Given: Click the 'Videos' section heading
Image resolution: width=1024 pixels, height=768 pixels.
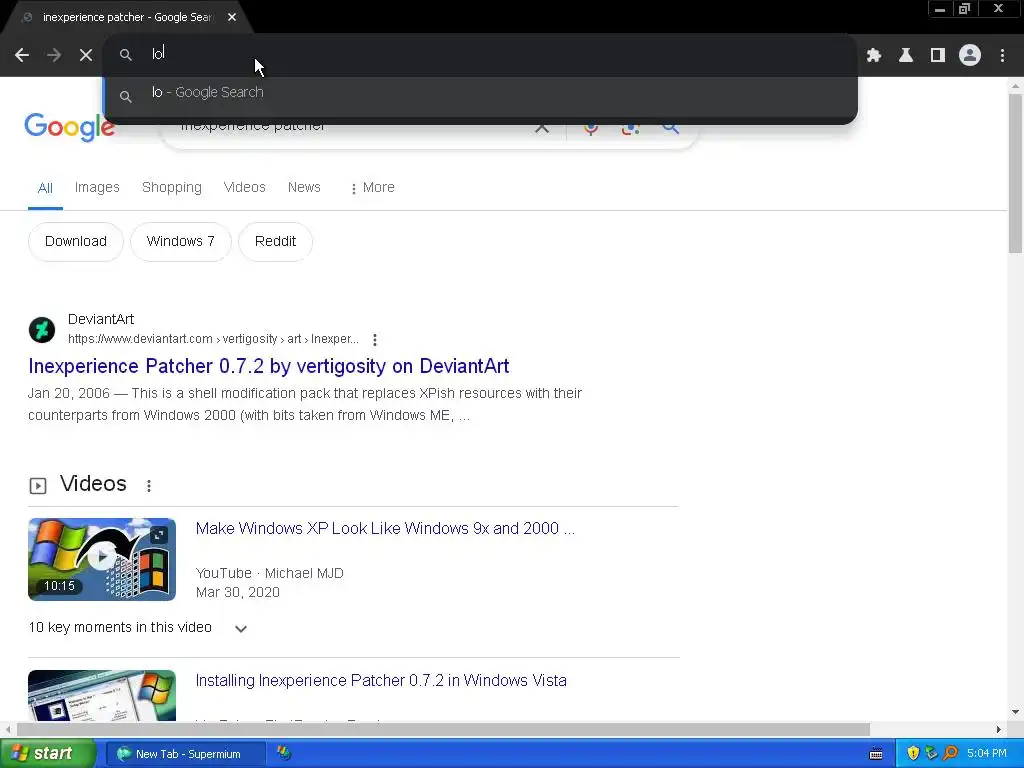Looking at the screenshot, I should (x=93, y=484).
